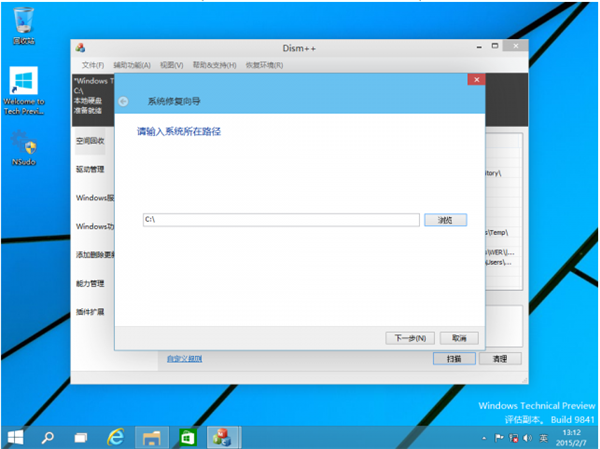
Task: Switch input language 英 indicator
Action: 543,438
